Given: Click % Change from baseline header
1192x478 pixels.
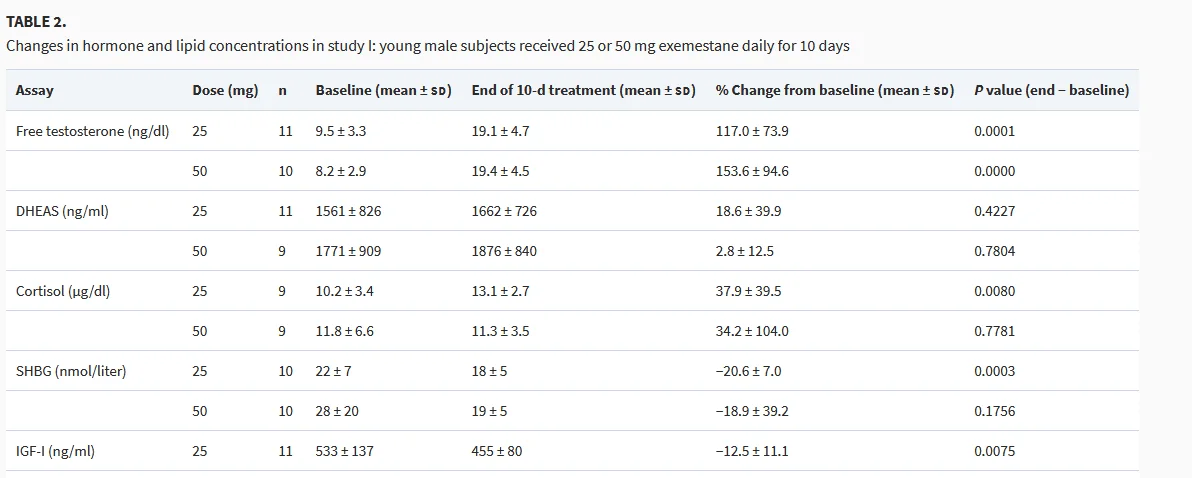Looking at the screenshot, I should (x=835, y=90).
